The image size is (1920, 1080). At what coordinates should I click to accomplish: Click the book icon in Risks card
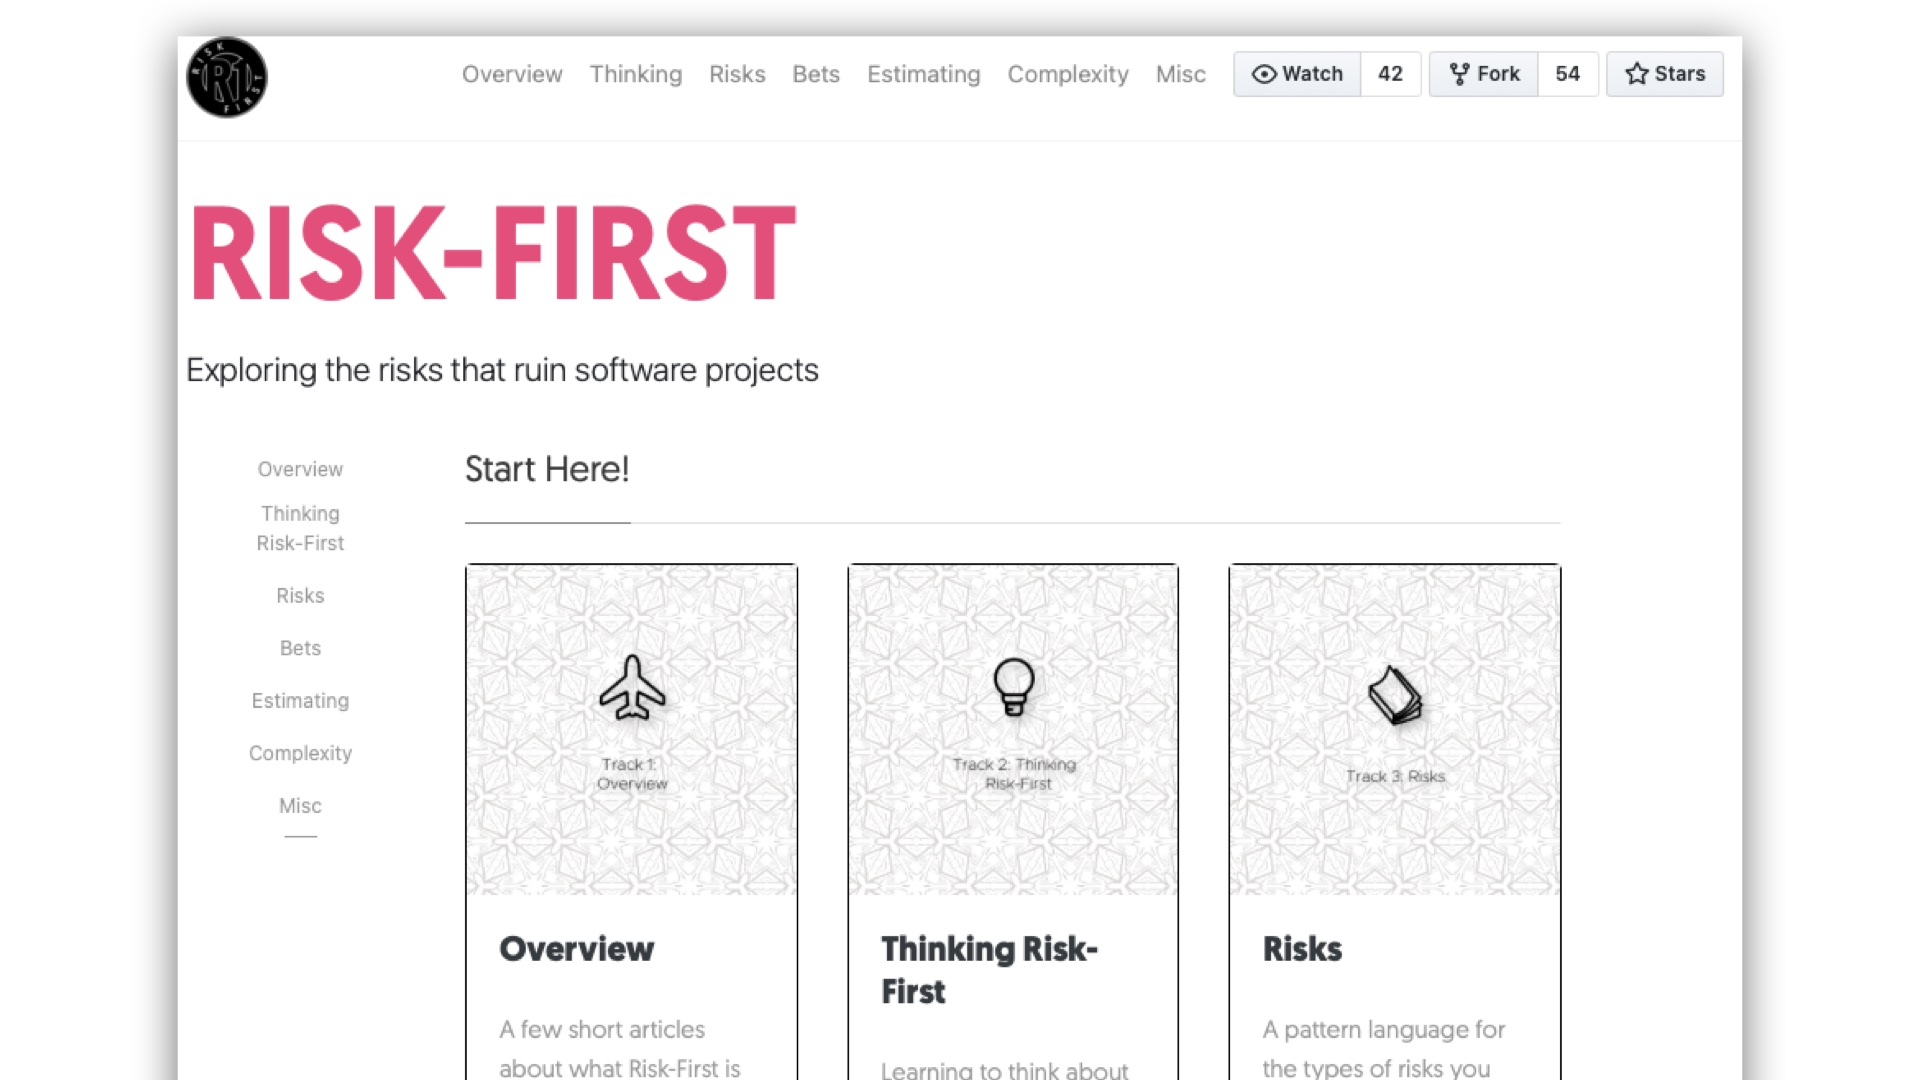pyautogui.click(x=1395, y=695)
